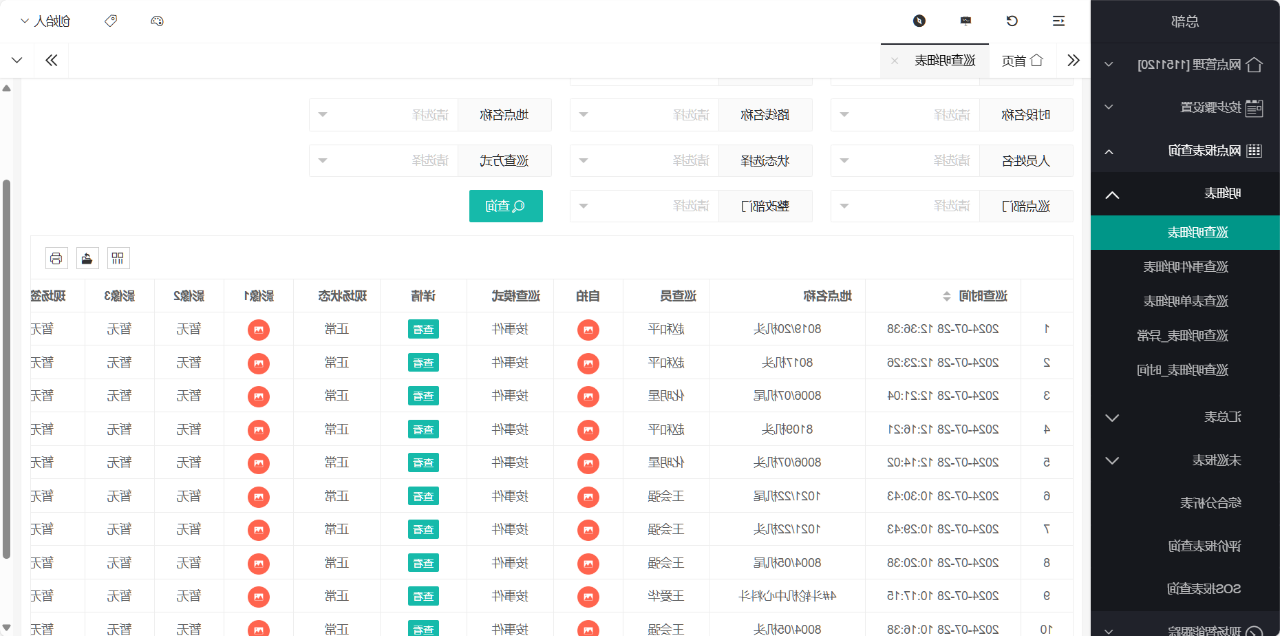Click the 查看 button in the first row
The width and height of the screenshot is (1280, 636).
click(423, 330)
